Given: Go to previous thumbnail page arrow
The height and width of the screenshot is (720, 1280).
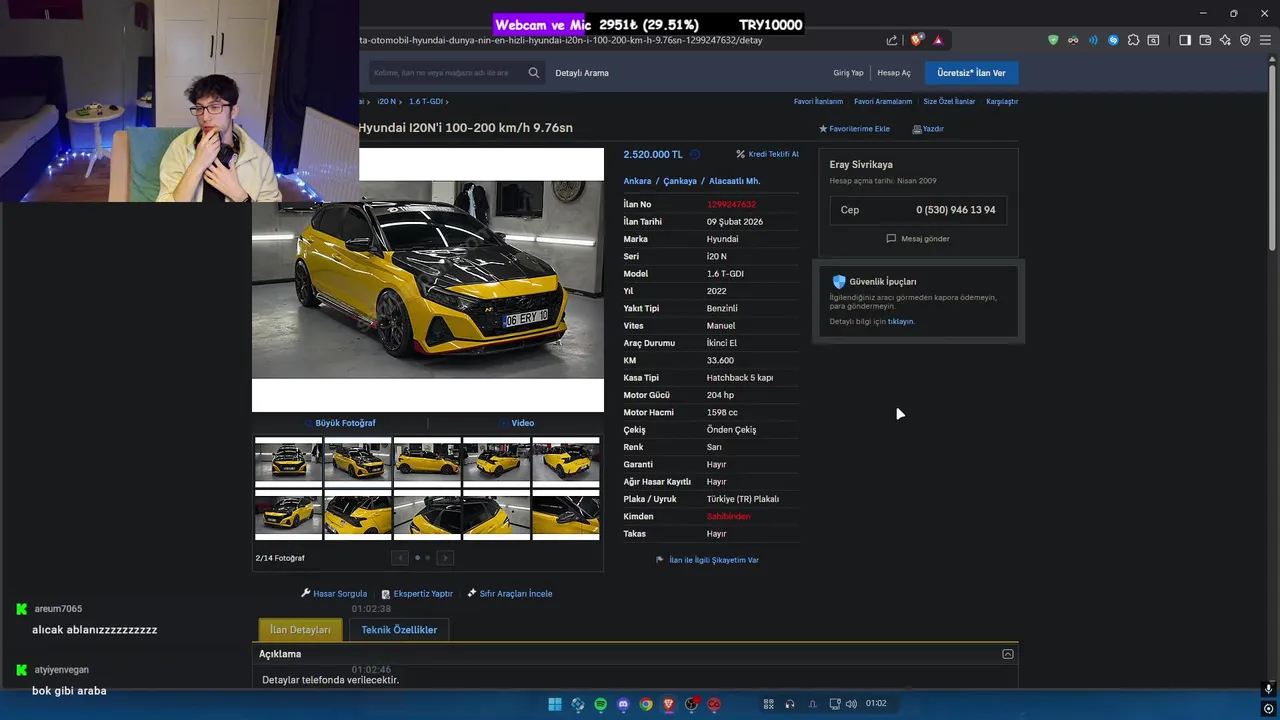Looking at the screenshot, I should click(400, 558).
